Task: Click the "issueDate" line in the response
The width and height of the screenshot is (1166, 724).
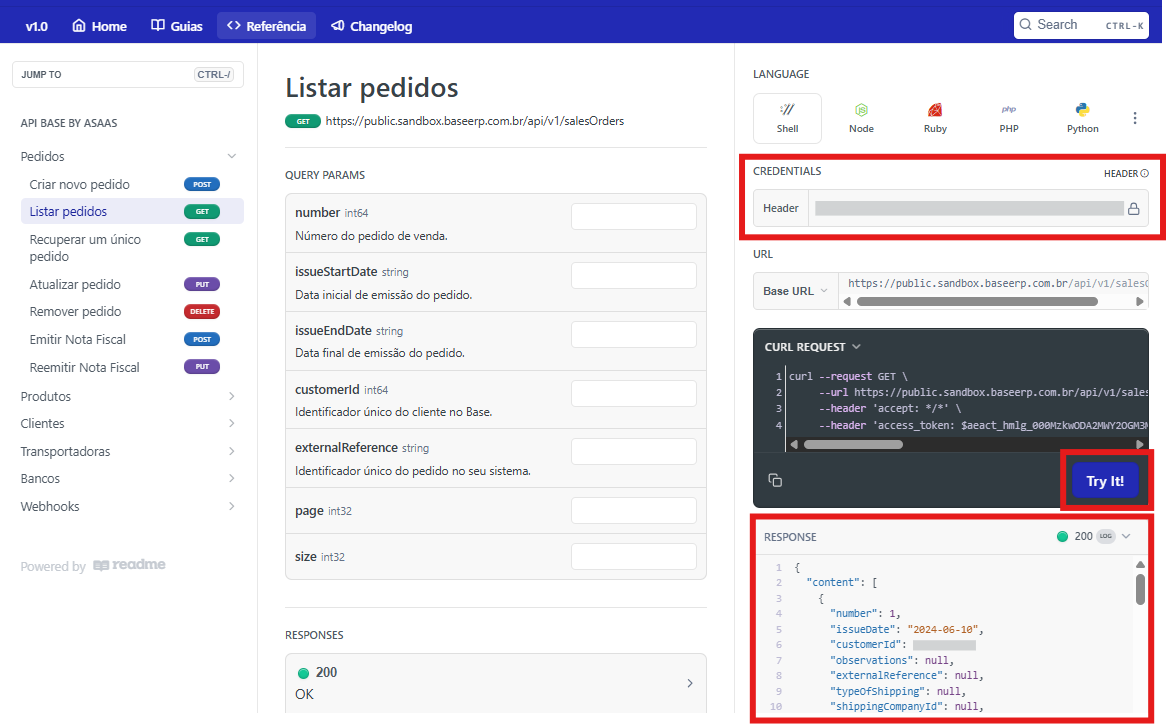Action: click(x=906, y=630)
